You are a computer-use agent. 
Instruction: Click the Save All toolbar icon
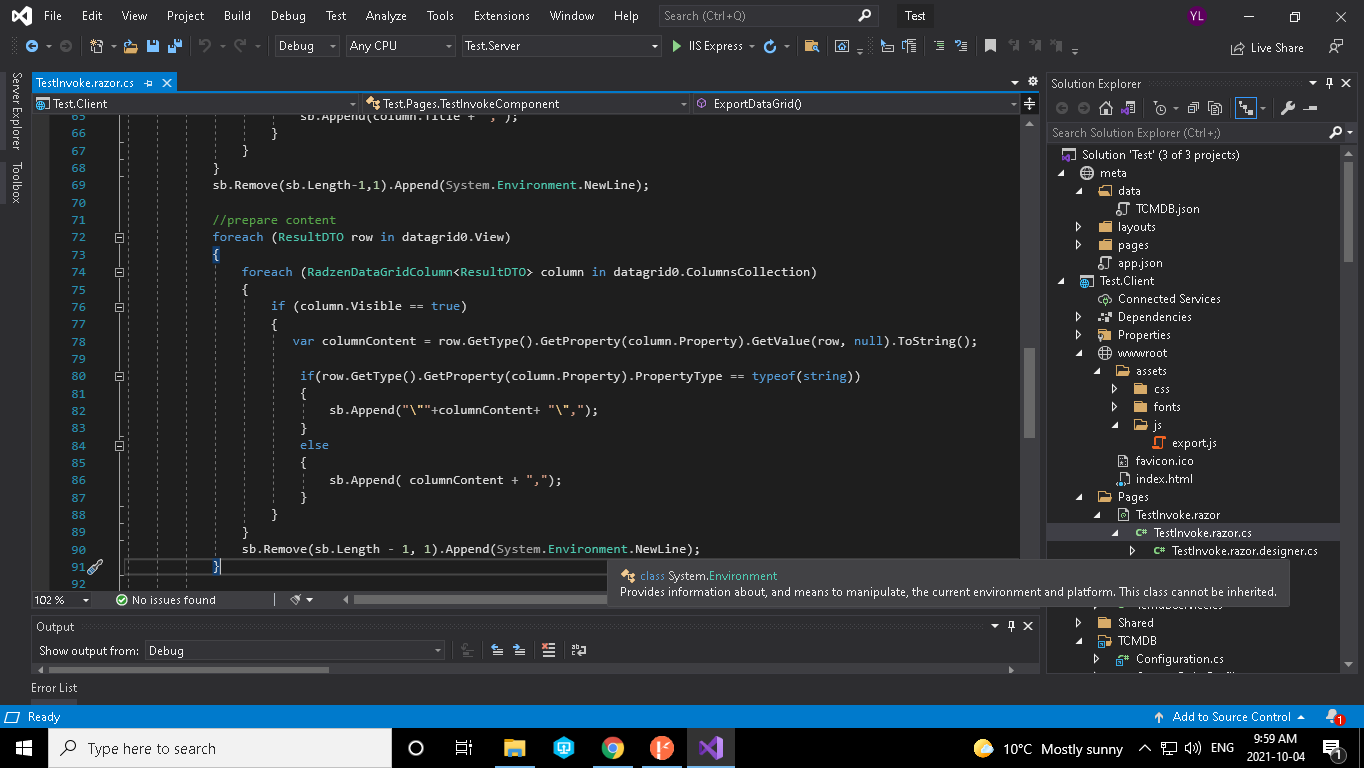175,45
